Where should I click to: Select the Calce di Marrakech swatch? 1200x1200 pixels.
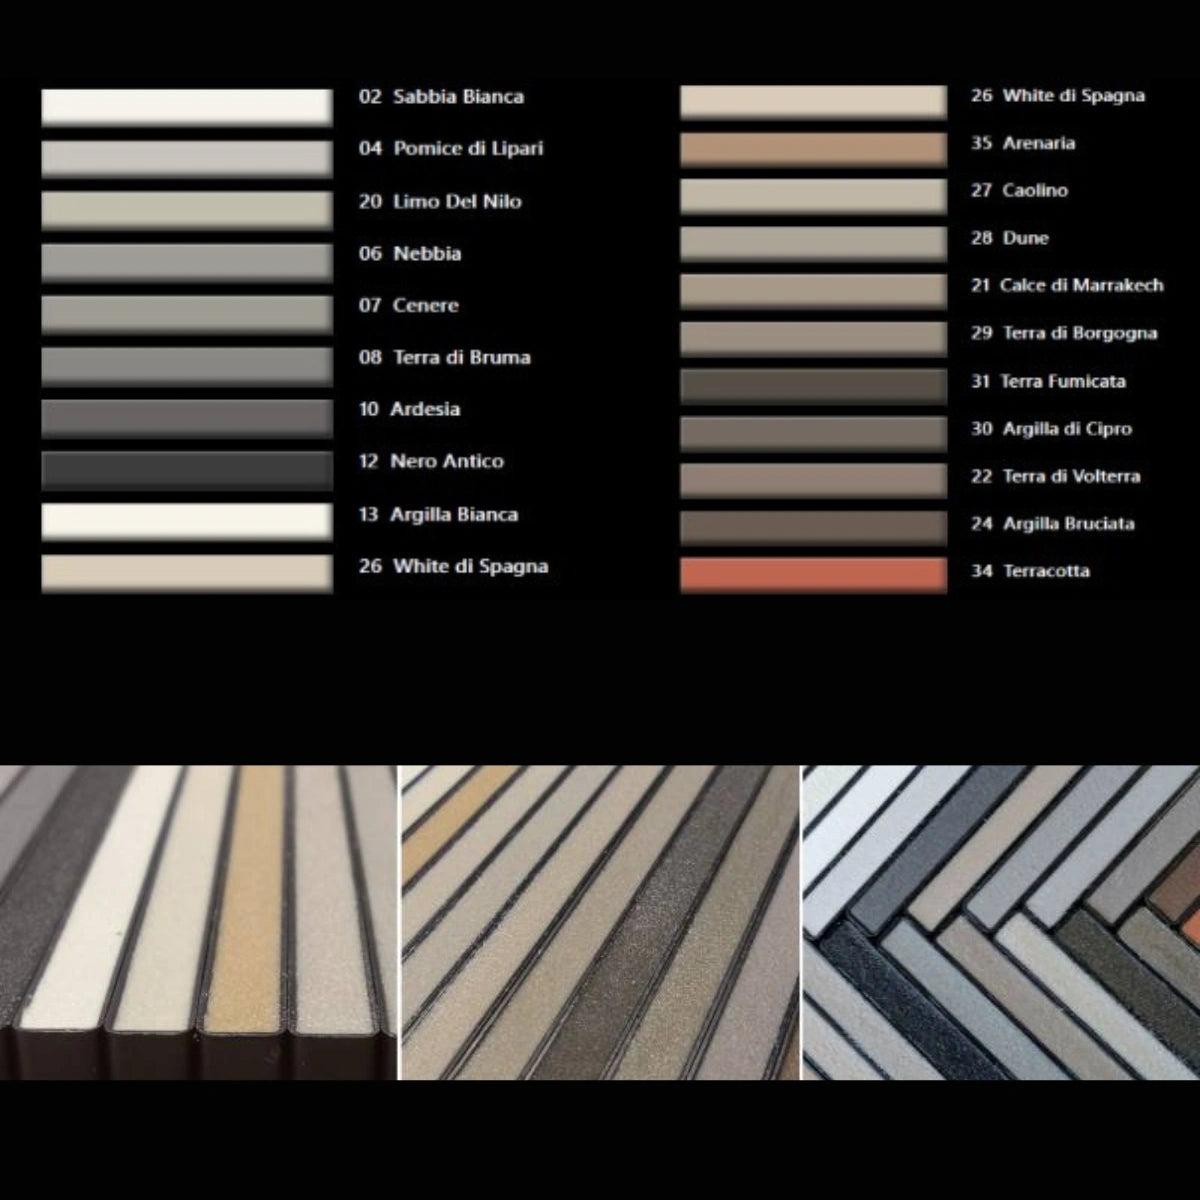click(x=813, y=291)
